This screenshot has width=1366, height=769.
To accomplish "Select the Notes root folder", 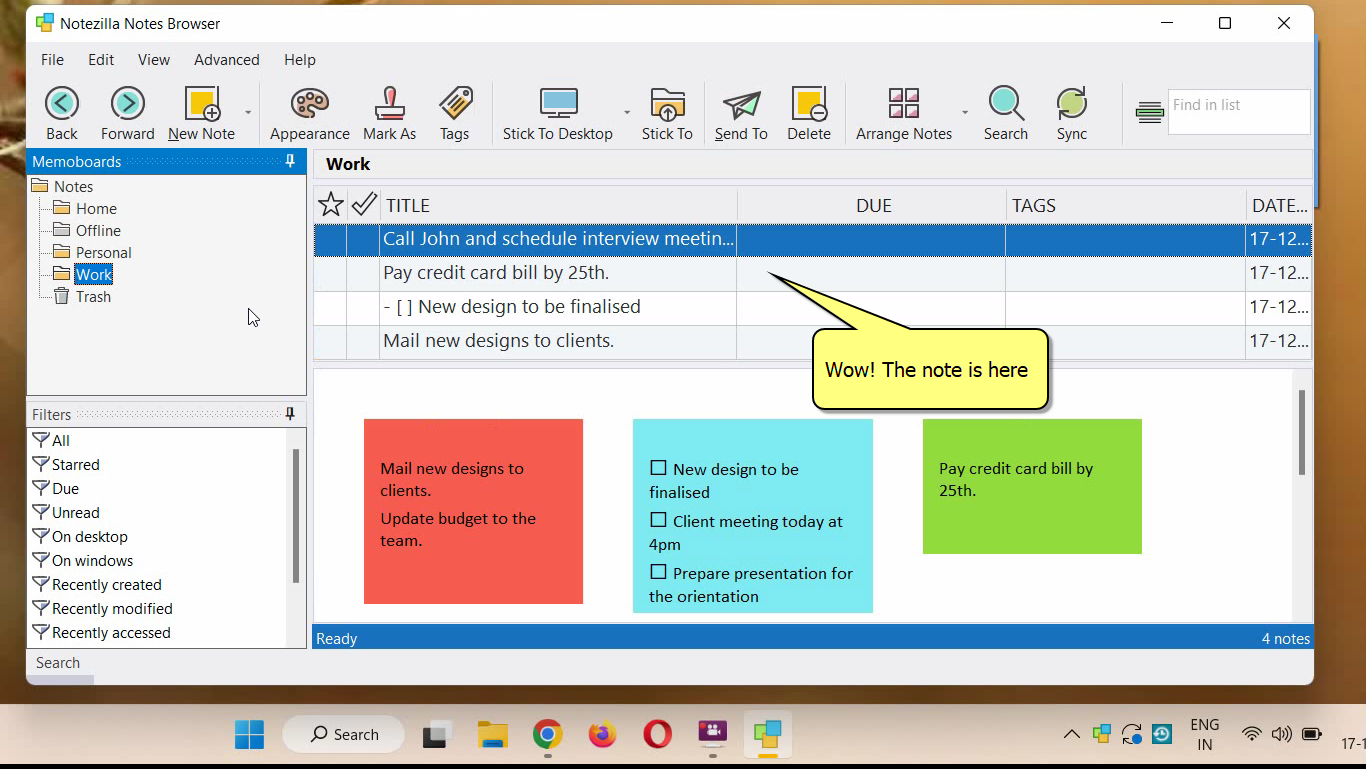I will 62,186.
